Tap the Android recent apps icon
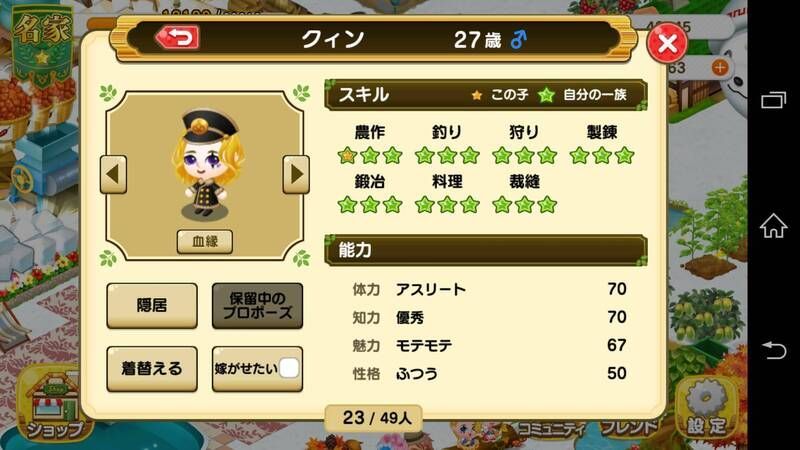Viewport: 800px width, 450px height. tap(773, 99)
